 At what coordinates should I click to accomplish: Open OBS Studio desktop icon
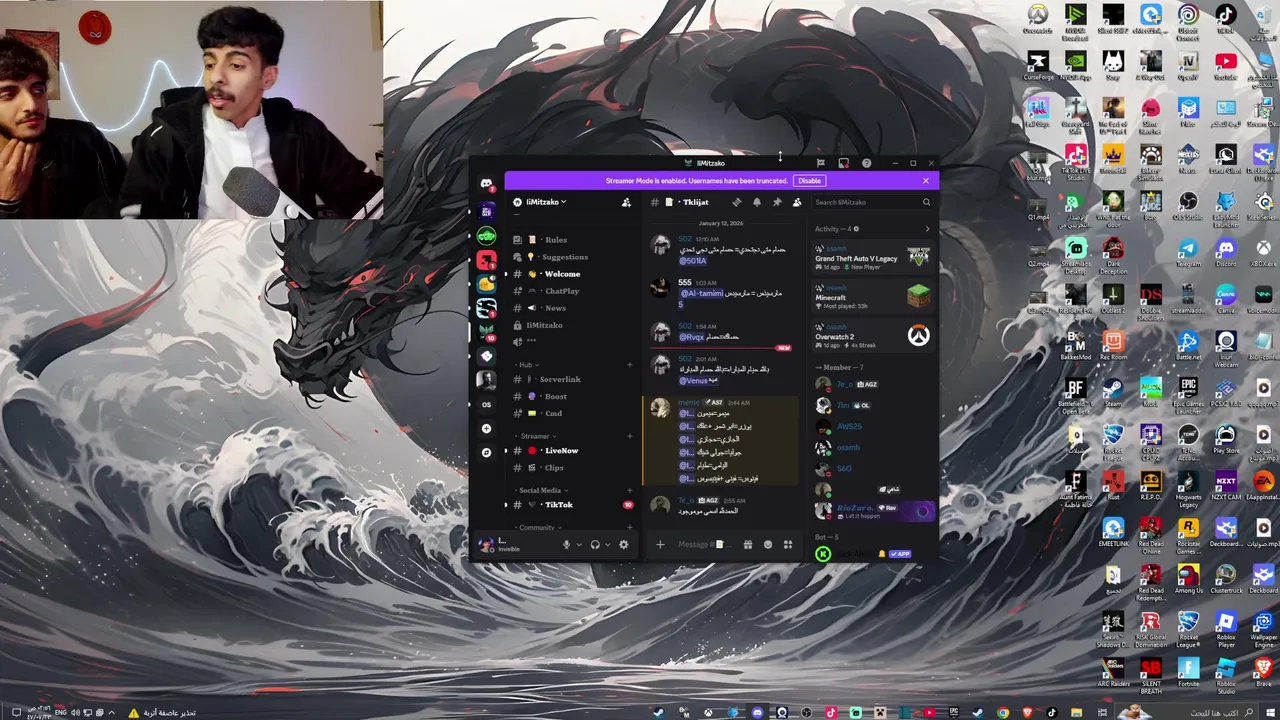1188,203
